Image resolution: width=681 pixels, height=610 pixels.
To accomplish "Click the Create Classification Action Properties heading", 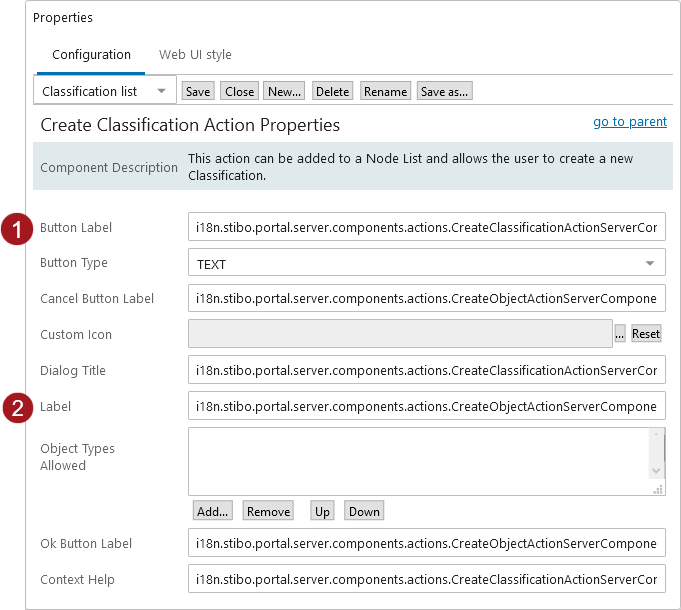I will 190,125.
